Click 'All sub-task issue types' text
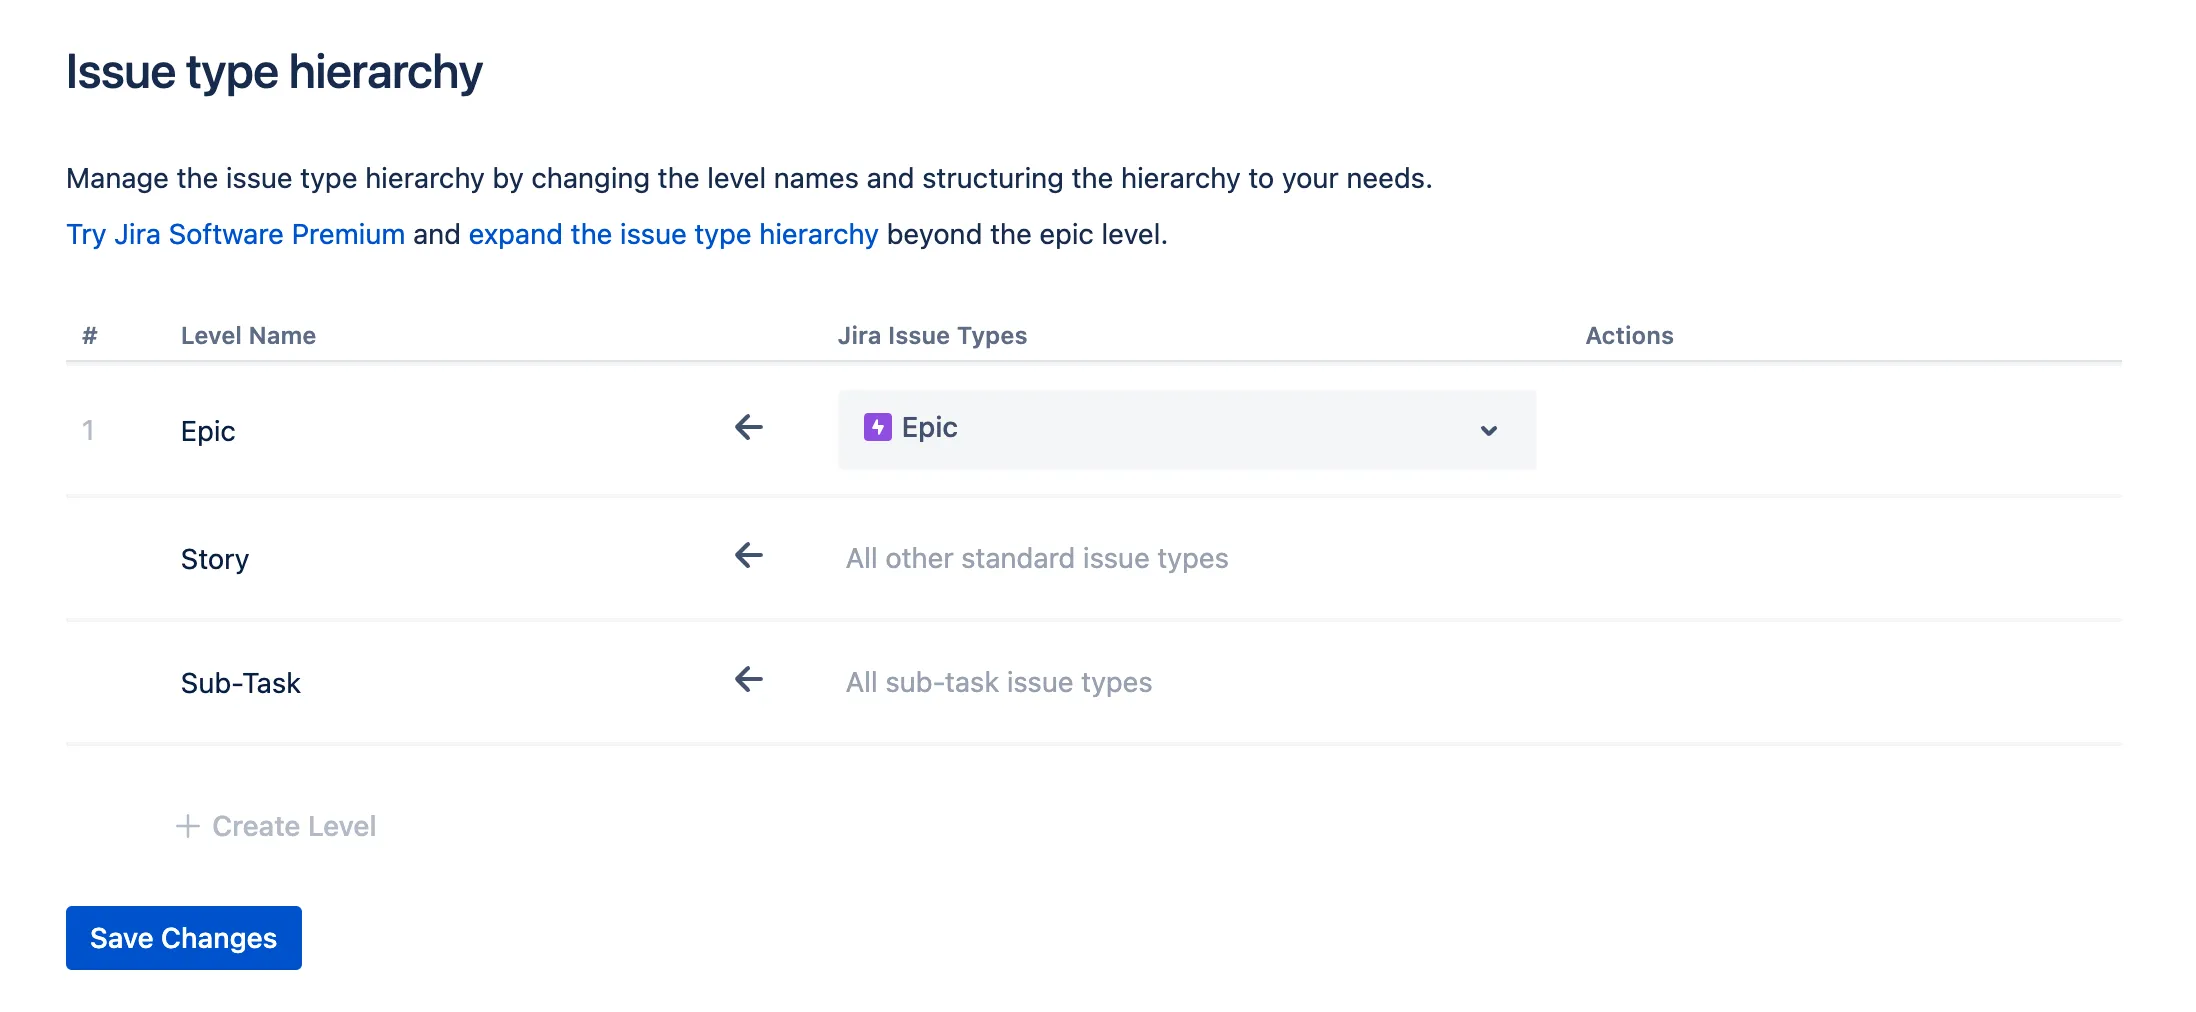This screenshot has width=2196, height=1012. click(x=999, y=682)
